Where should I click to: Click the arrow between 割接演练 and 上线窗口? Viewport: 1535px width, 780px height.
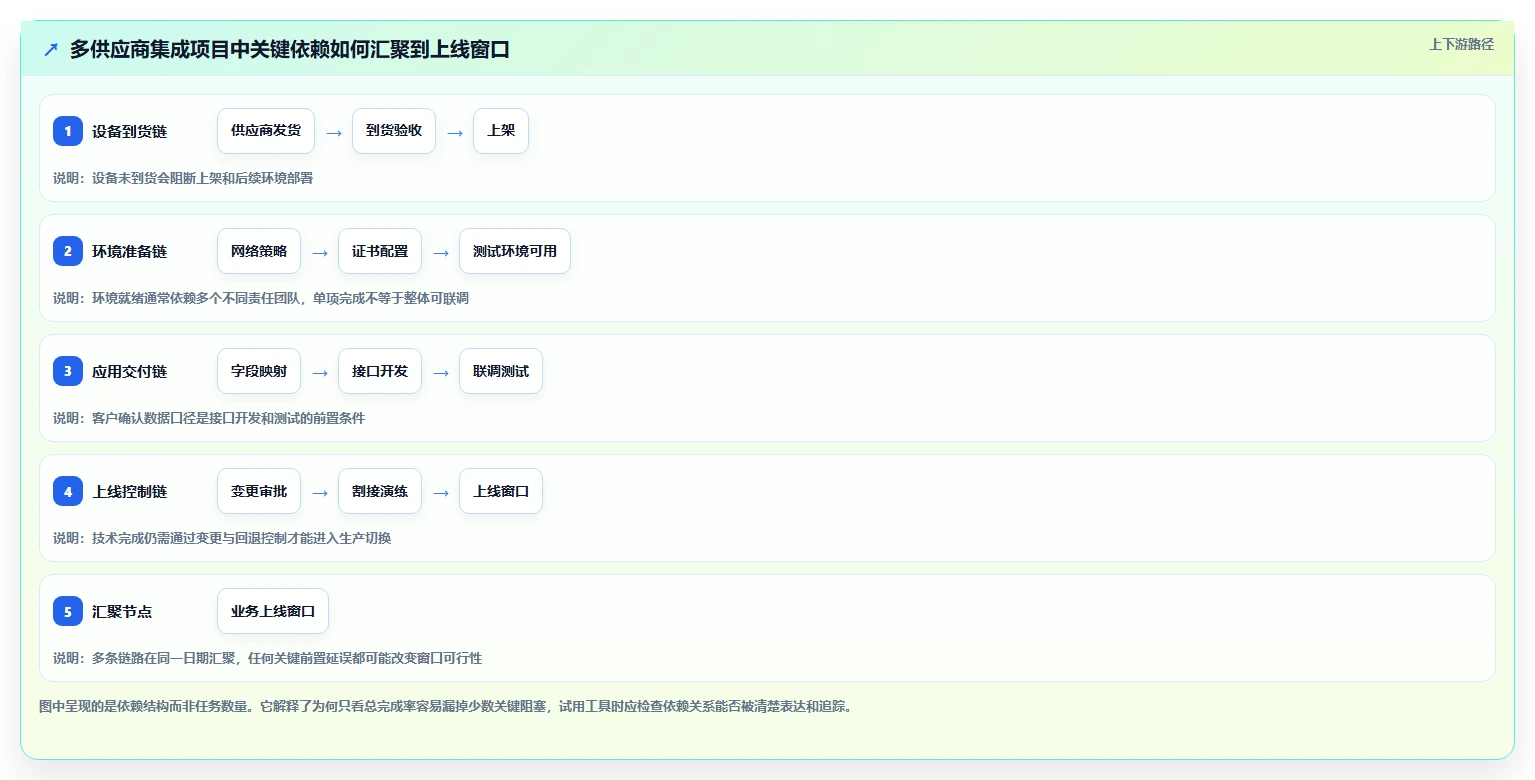pos(441,492)
